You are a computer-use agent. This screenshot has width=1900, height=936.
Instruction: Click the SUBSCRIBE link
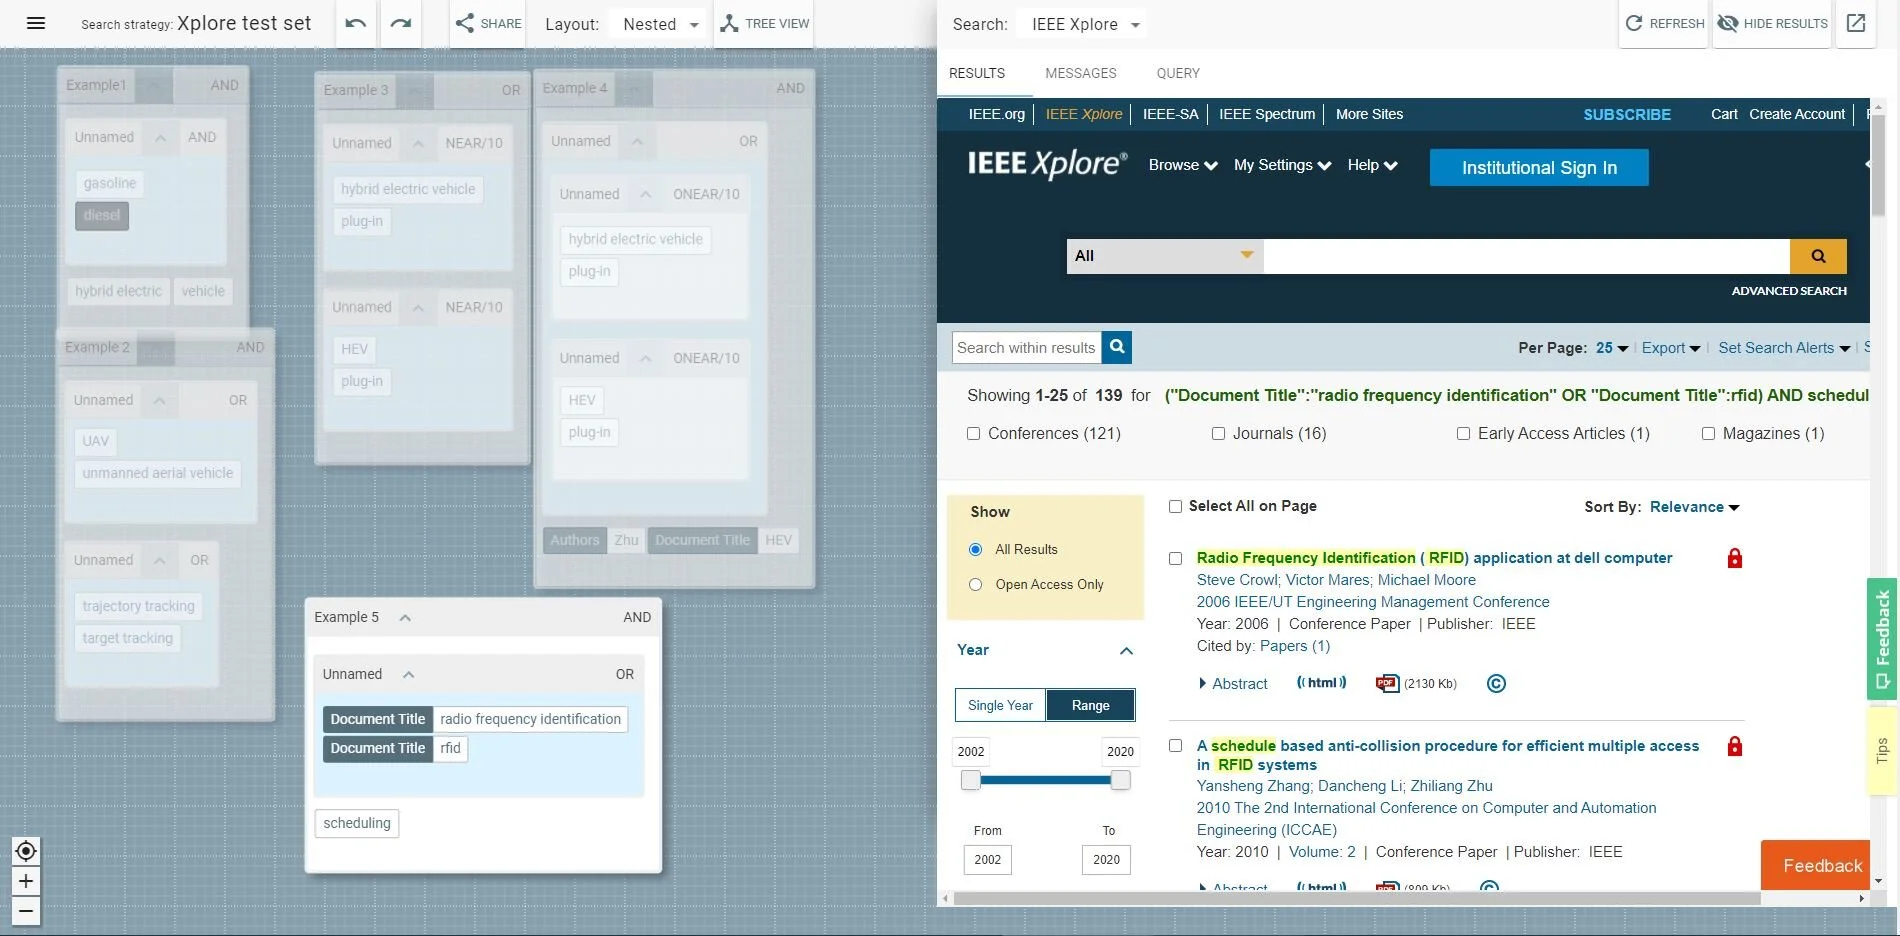click(x=1627, y=114)
